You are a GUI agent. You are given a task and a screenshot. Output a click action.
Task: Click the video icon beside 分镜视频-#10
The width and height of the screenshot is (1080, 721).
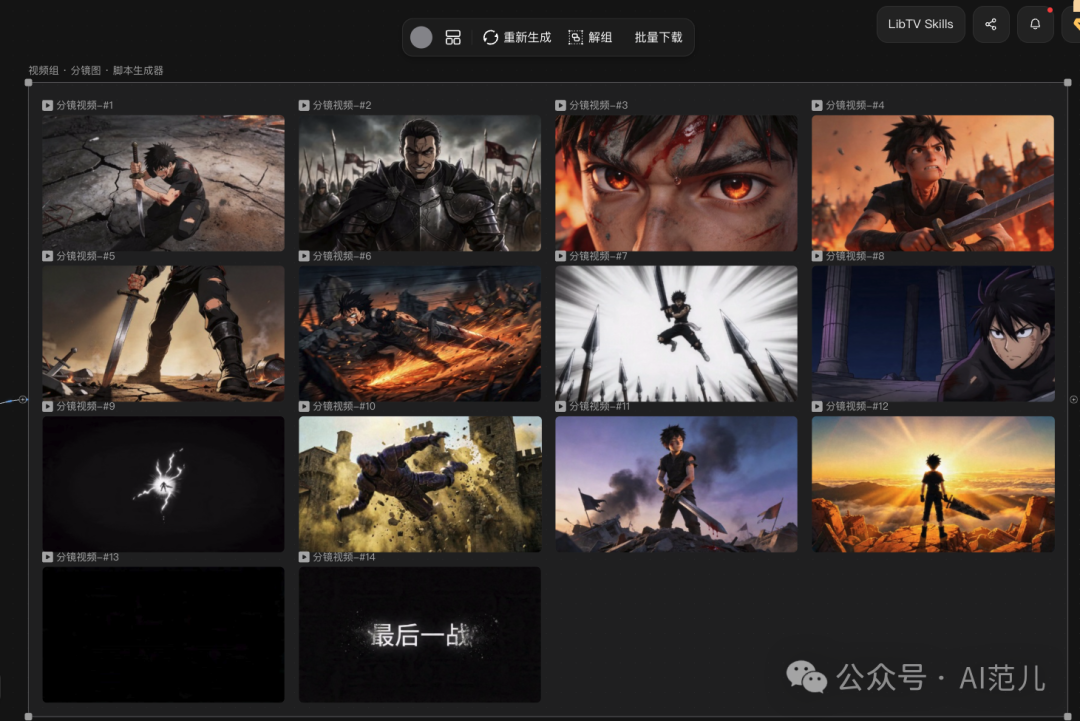304,406
